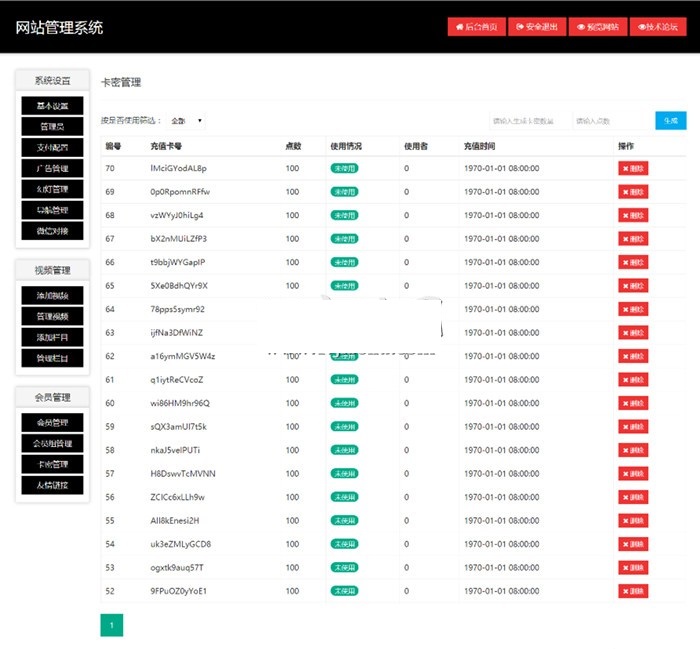Viewport: 700px width, 649px height.
Task: Click the 充值卡号 column header
Action: [166, 146]
